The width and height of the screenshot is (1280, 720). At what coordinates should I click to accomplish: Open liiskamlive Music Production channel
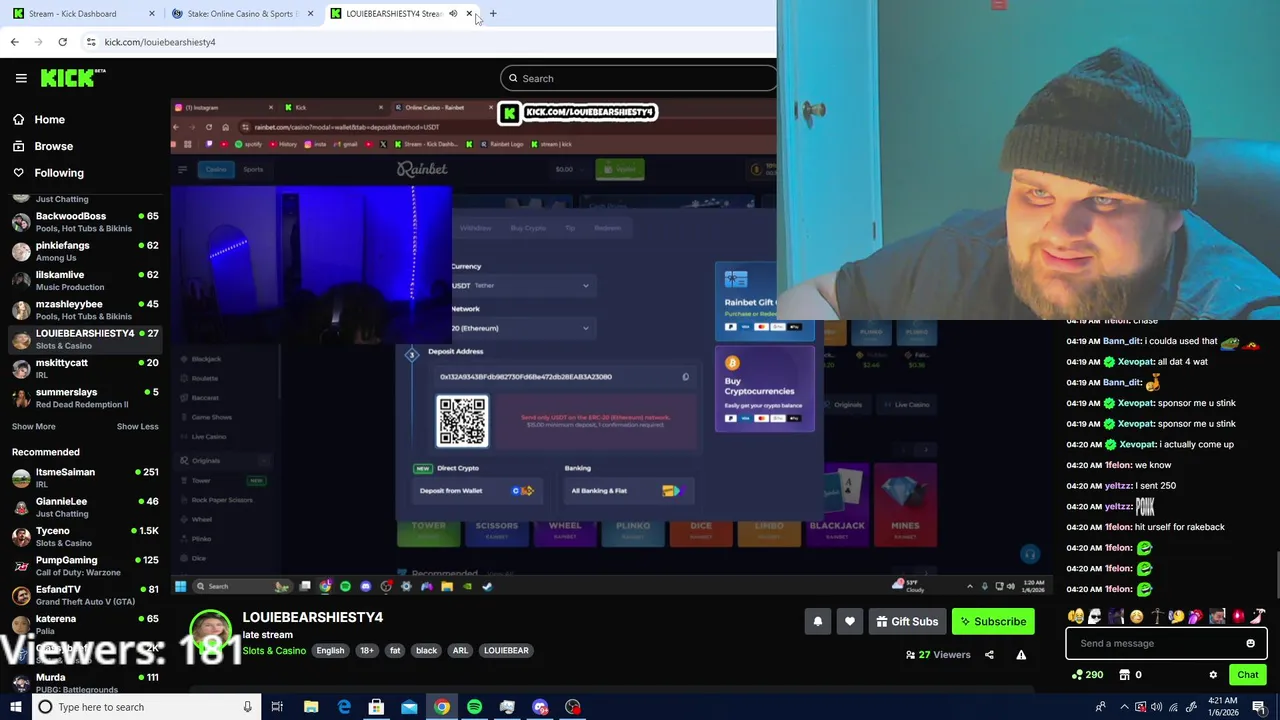[x=84, y=280]
